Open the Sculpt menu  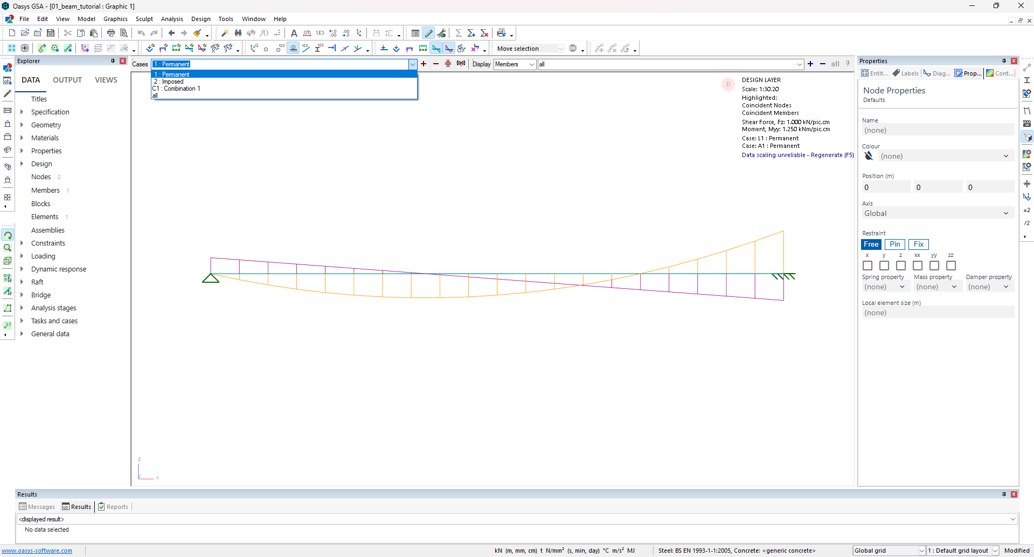pyautogui.click(x=144, y=19)
